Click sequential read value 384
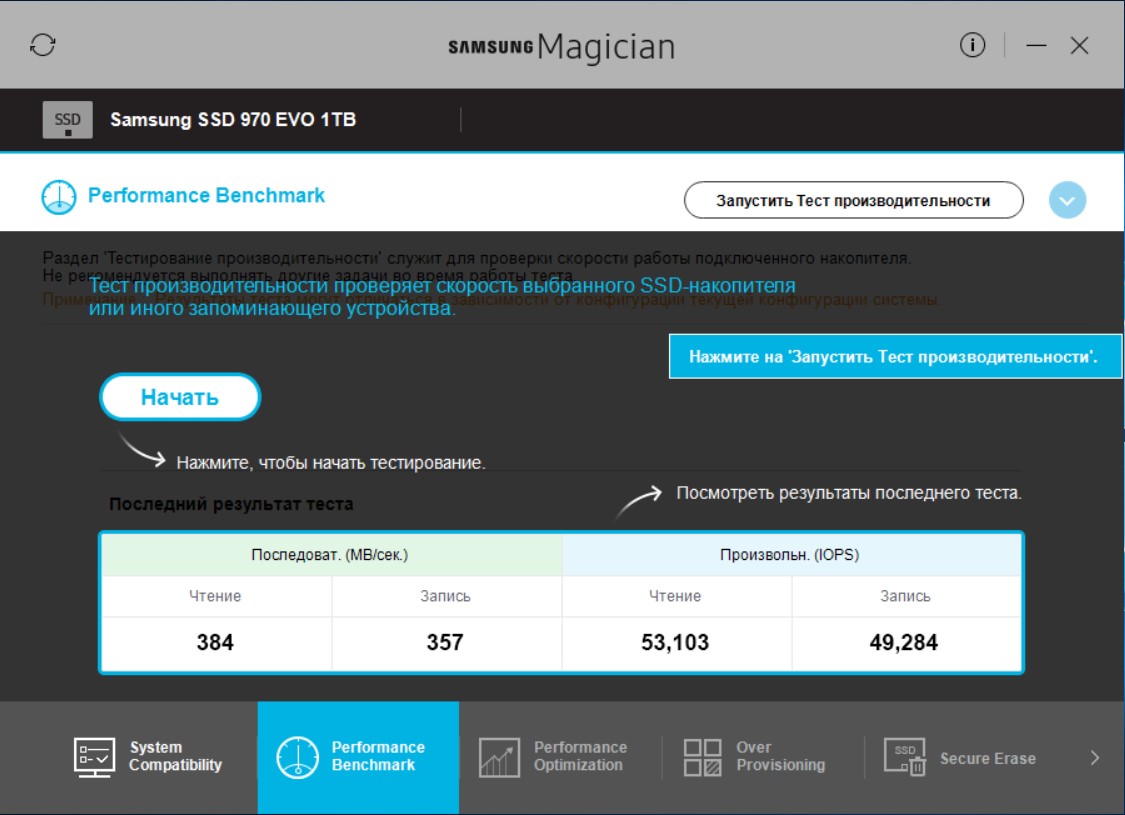The image size is (1125, 815). pos(215,642)
